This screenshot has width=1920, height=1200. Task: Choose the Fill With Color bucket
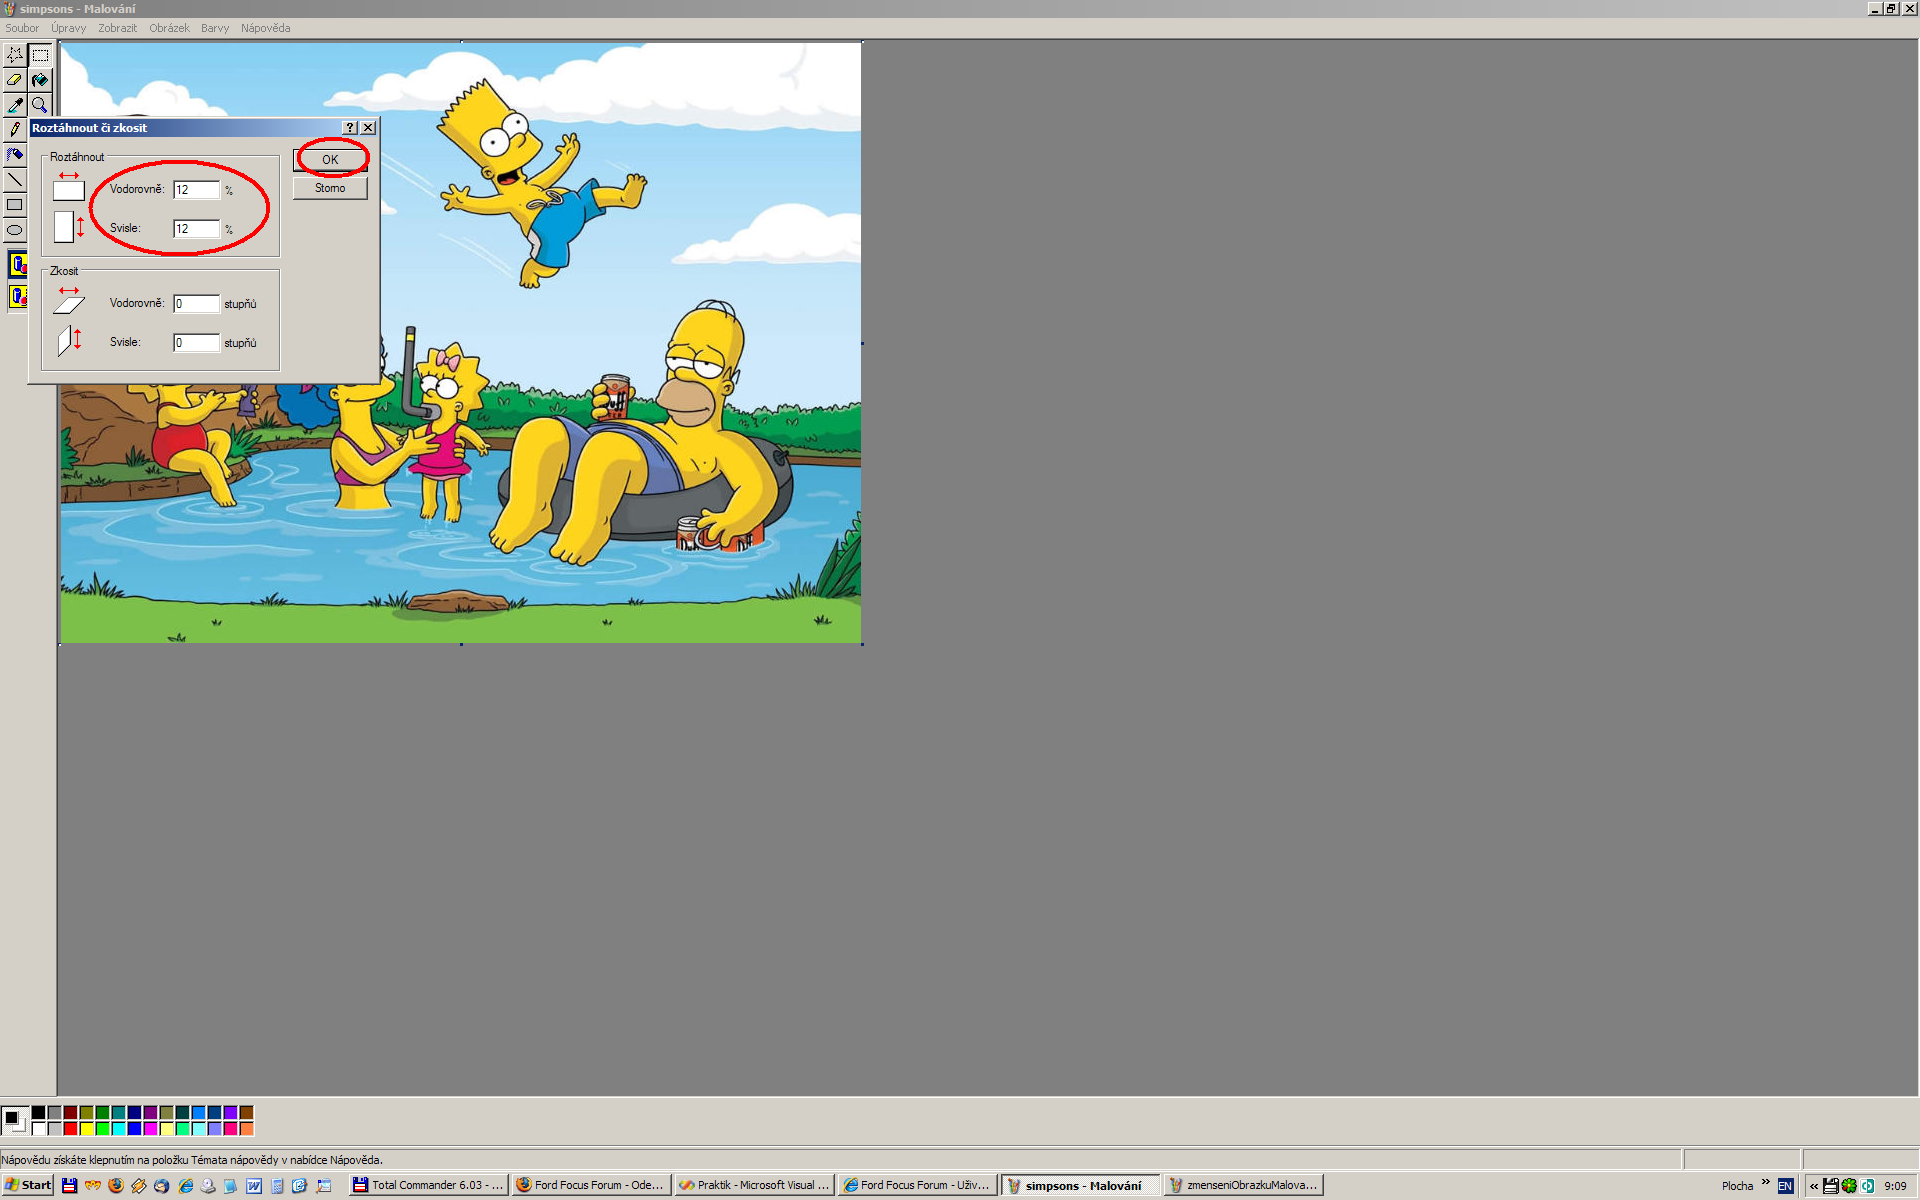click(x=40, y=80)
